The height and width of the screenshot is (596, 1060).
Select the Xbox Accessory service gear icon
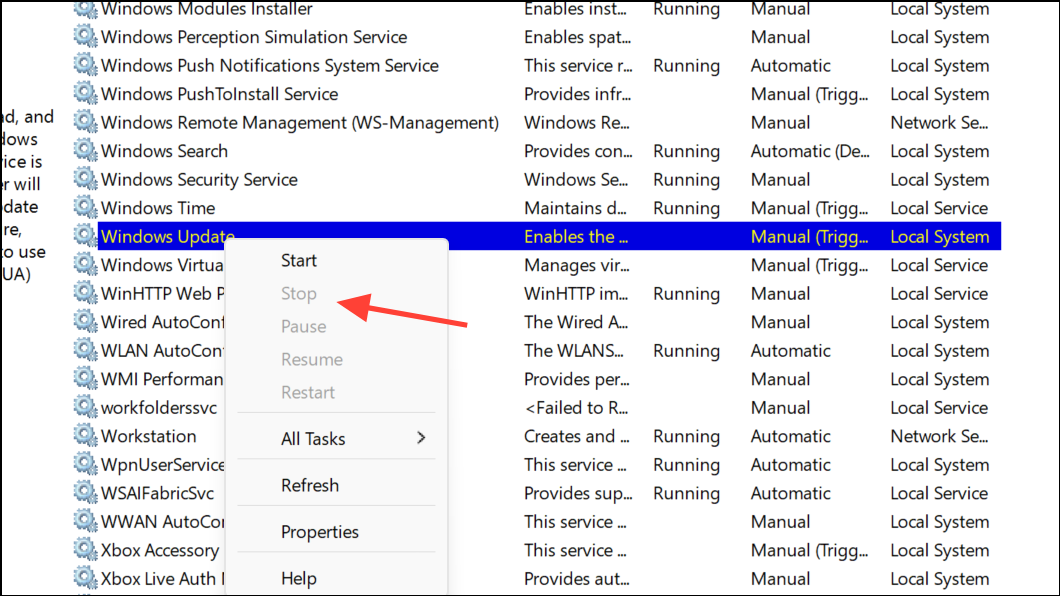click(x=85, y=550)
